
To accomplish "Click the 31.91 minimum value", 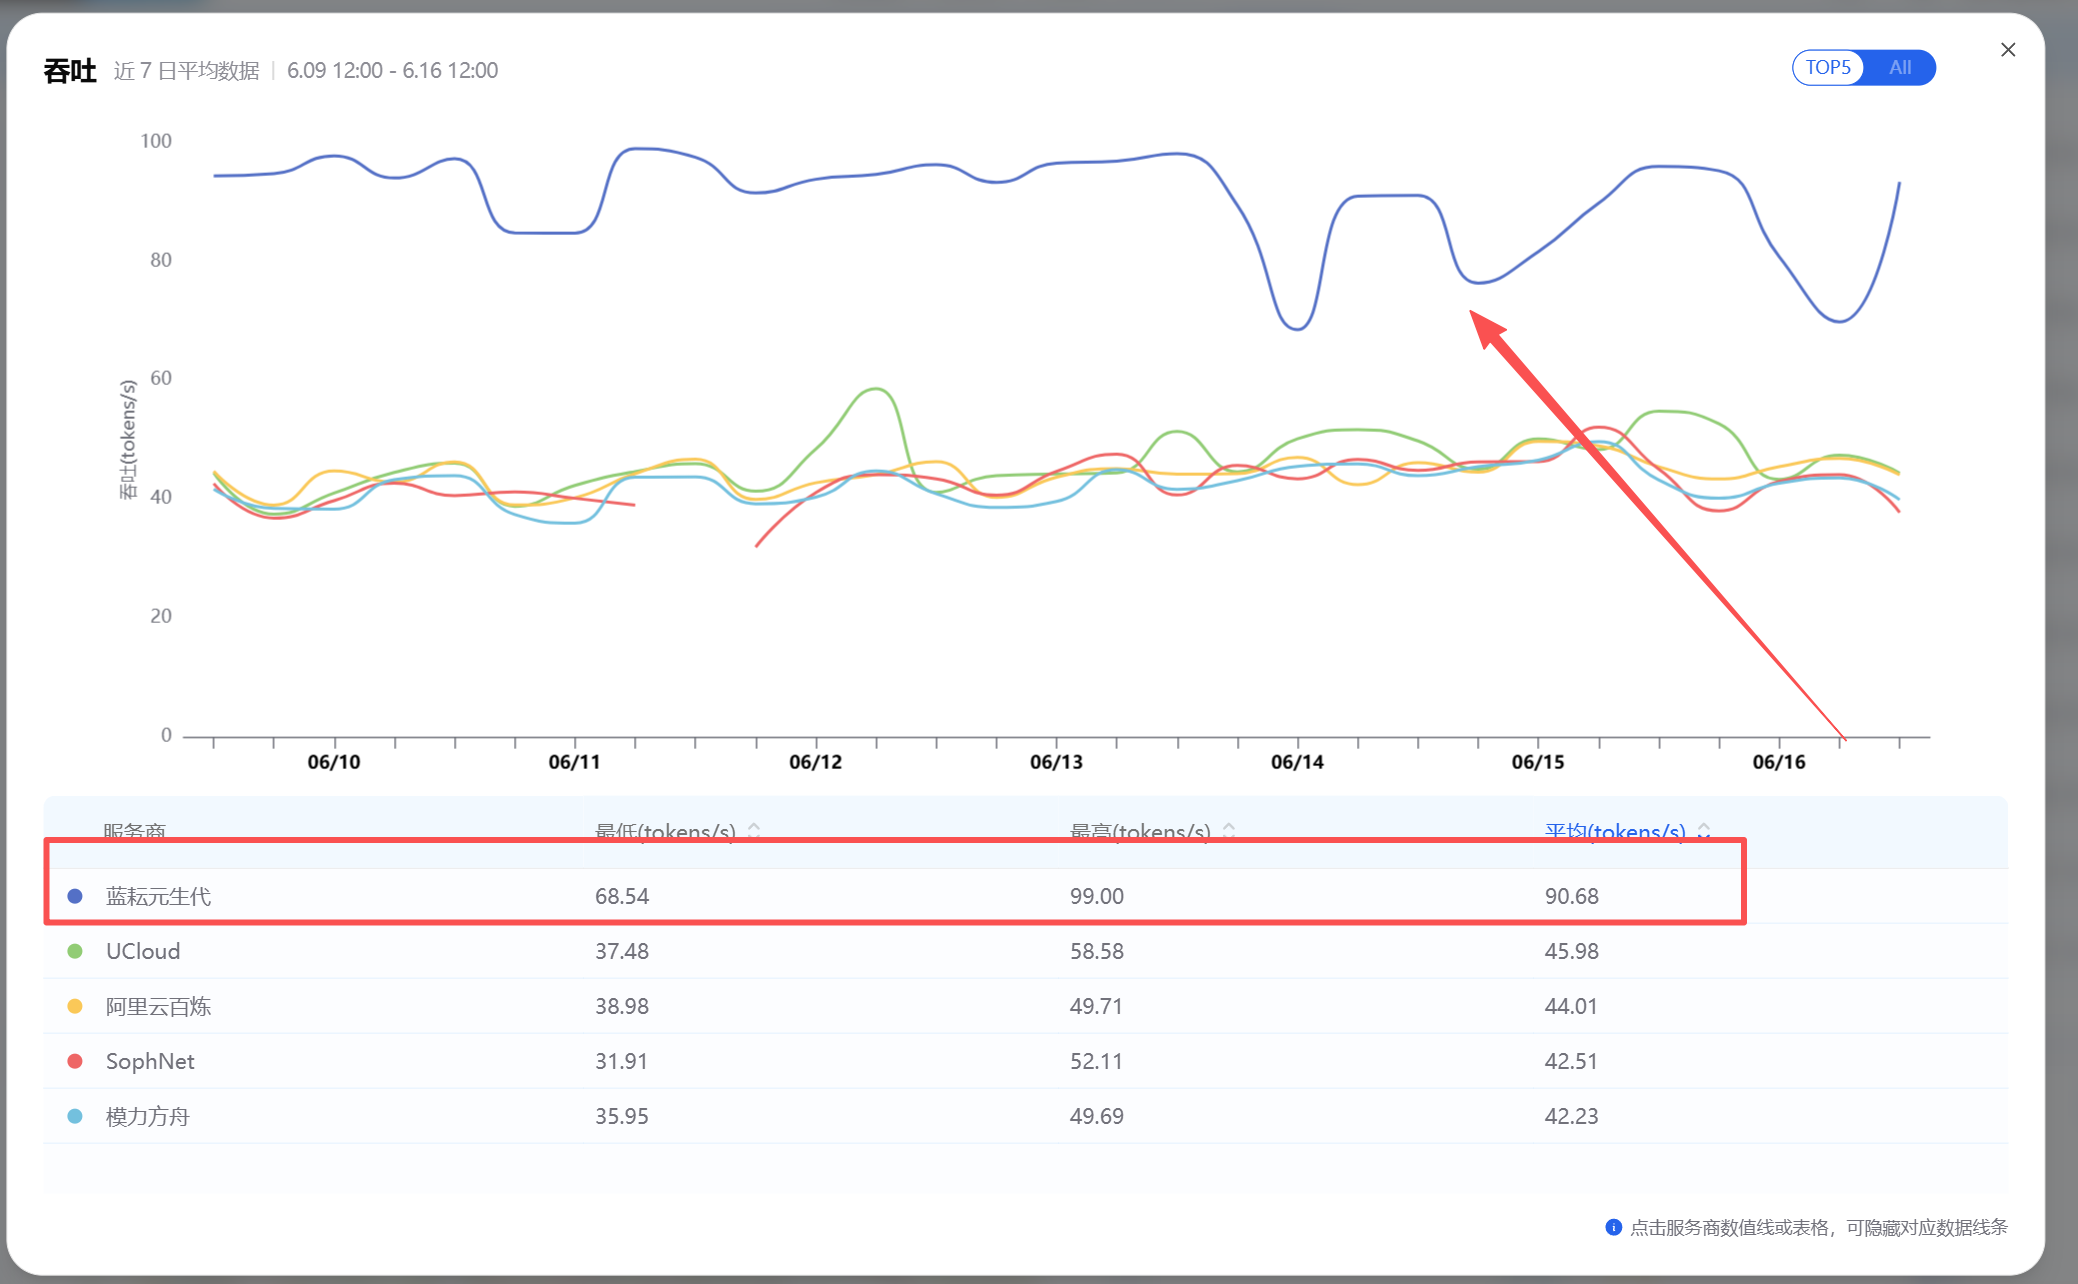I will 621,1061.
